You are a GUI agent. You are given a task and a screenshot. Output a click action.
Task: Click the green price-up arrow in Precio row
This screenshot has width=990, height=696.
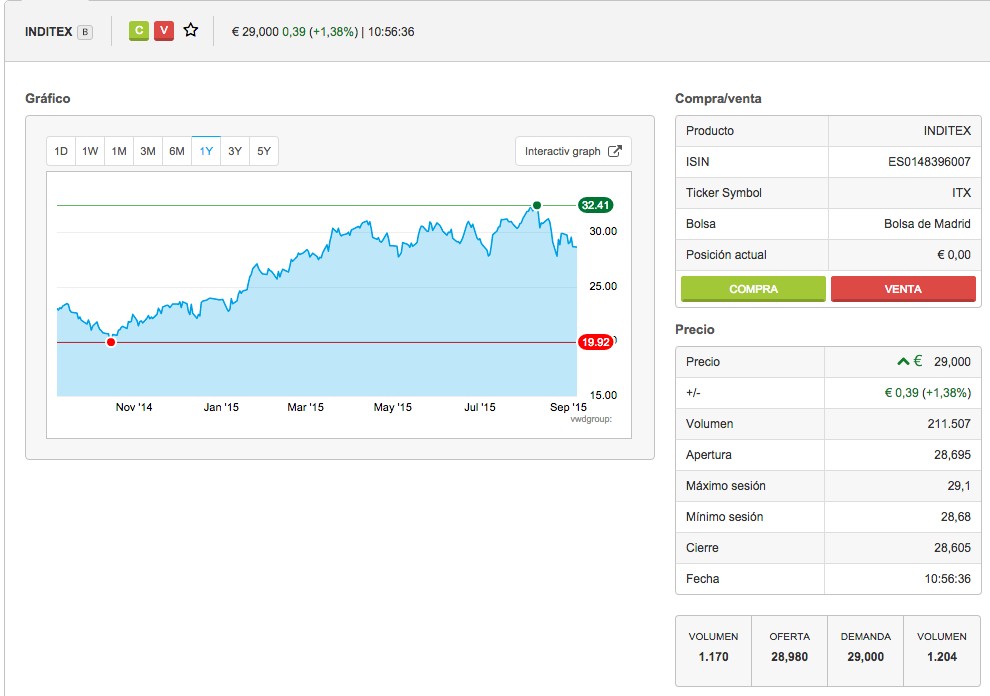903,361
